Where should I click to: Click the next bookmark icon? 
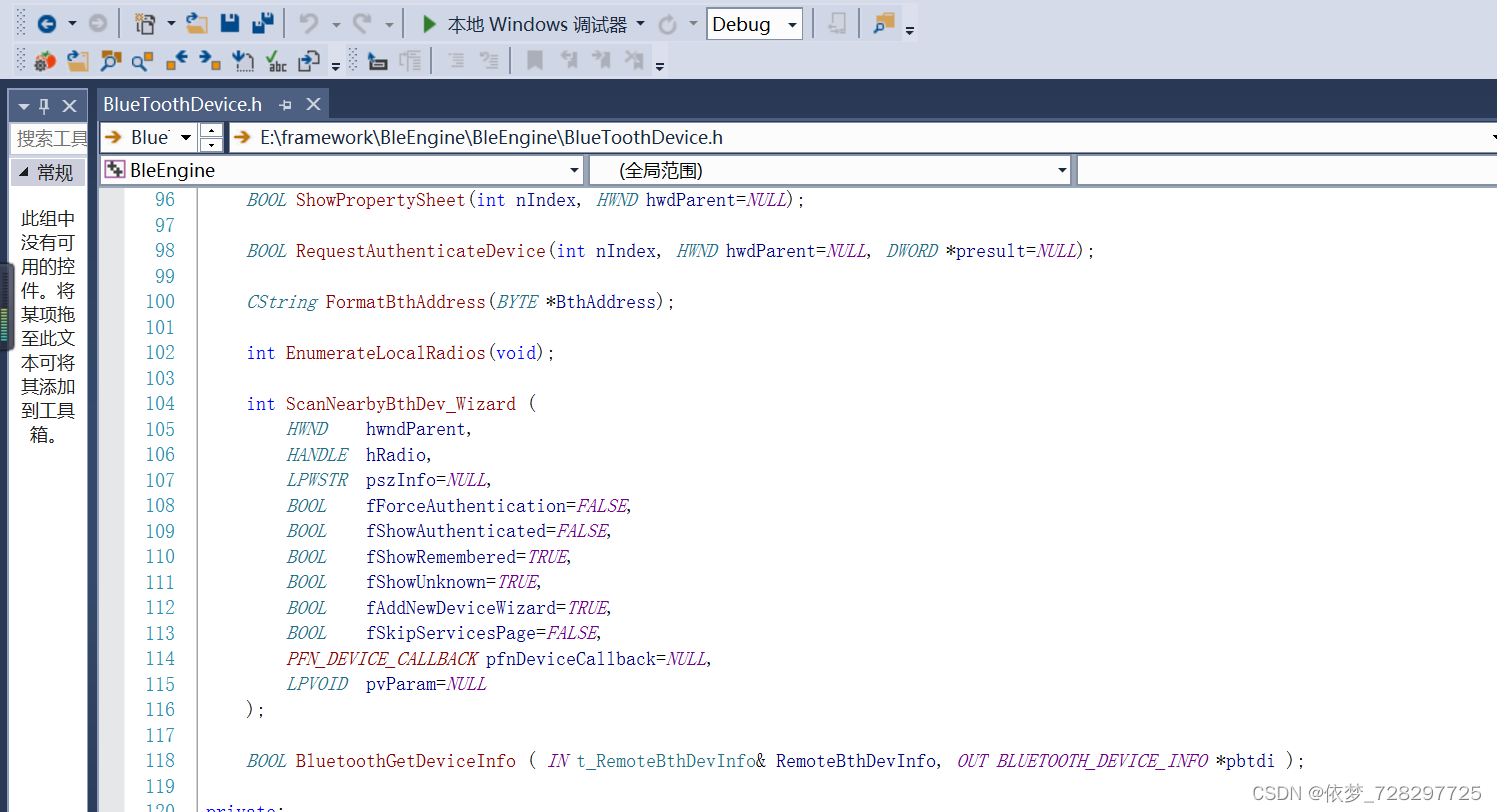pyautogui.click(x=601, y=61)
